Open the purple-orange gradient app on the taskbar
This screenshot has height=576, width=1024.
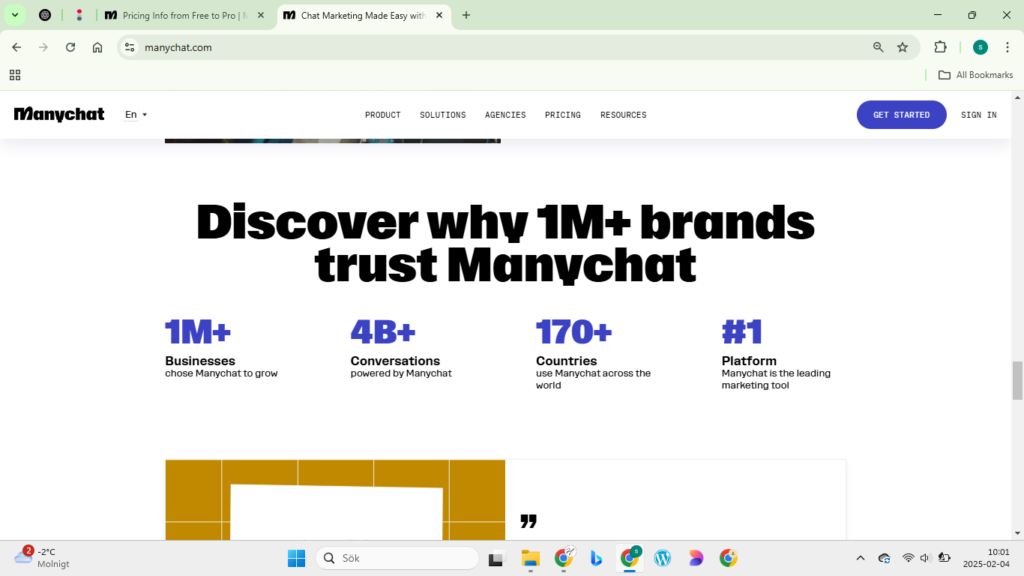coord(696,558)
